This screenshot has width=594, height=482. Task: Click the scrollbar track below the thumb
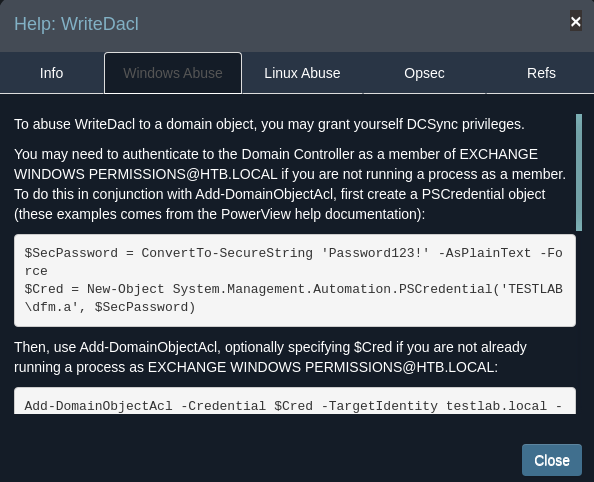point(578,322)
